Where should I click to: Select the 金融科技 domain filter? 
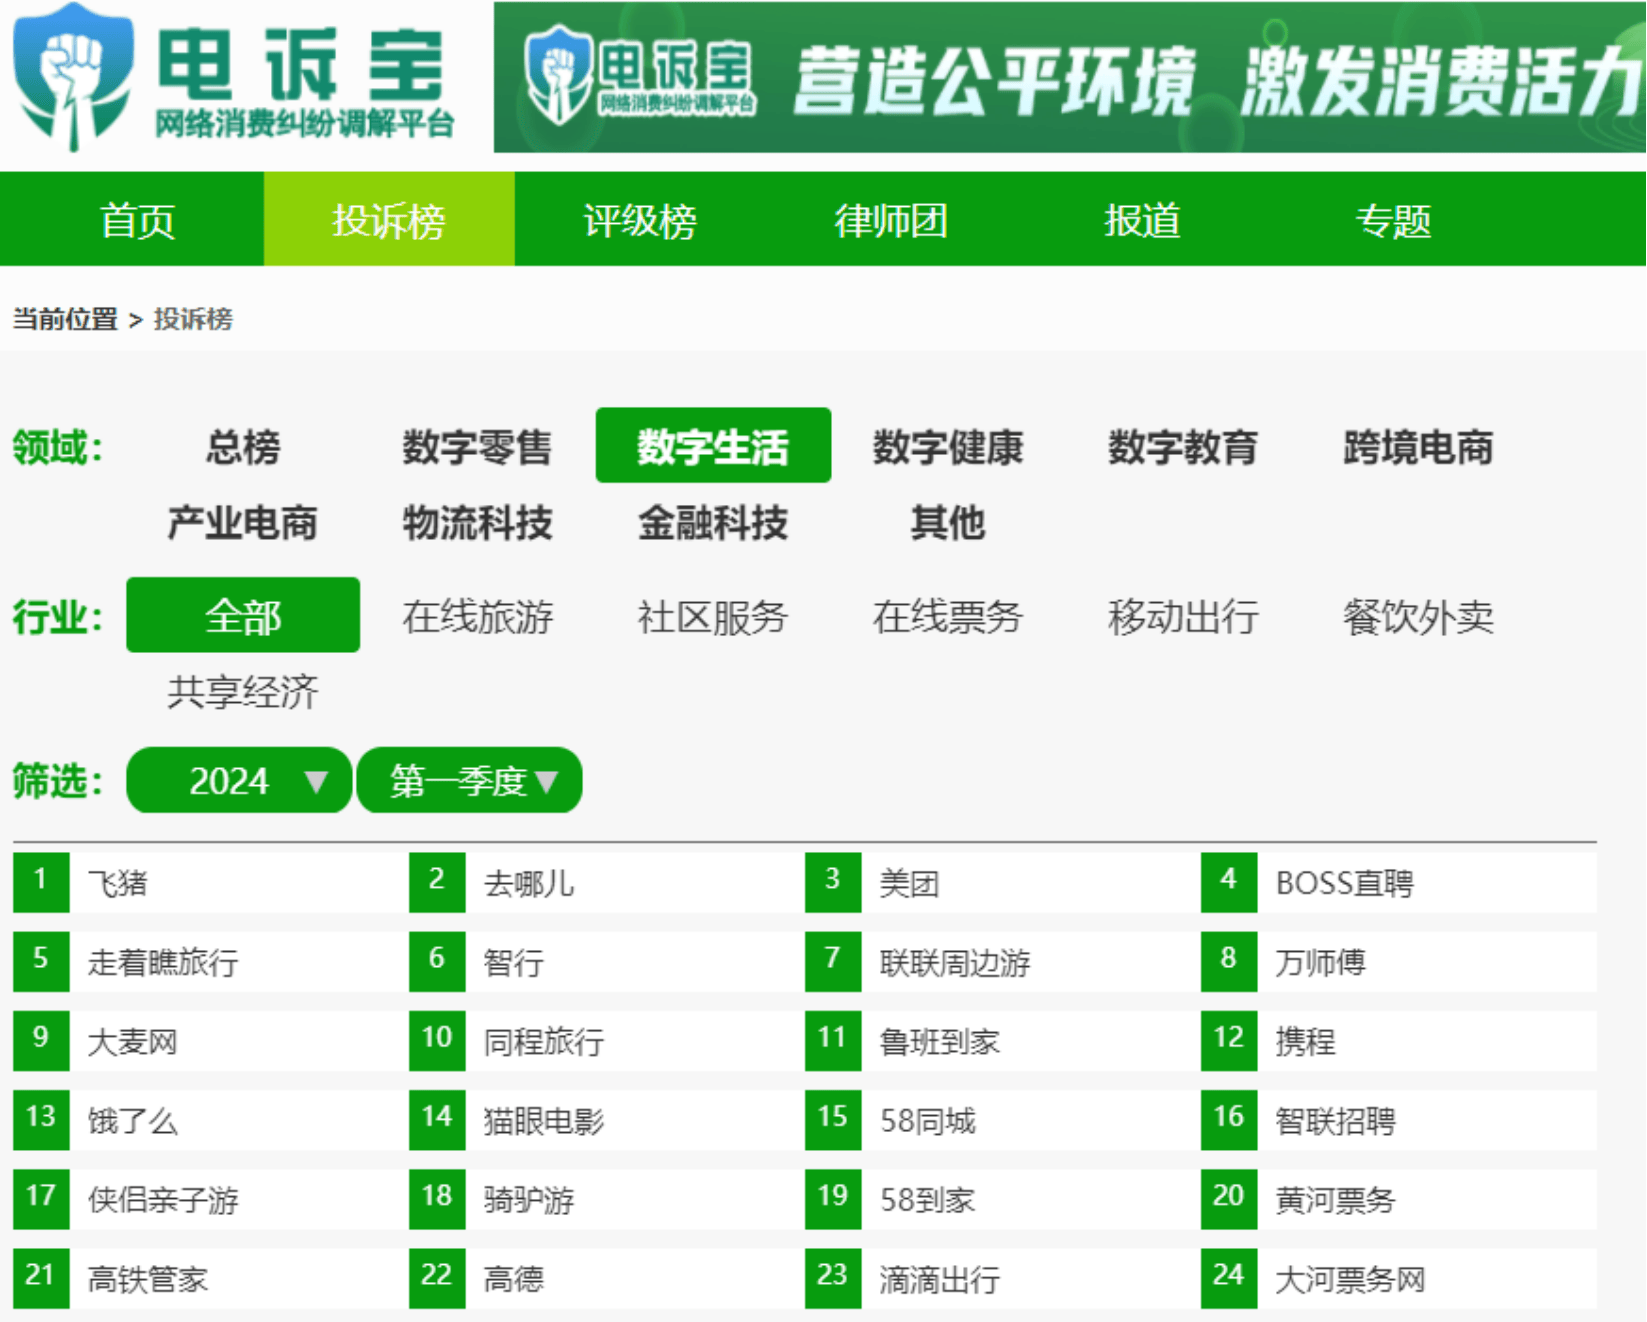[713, 522]
